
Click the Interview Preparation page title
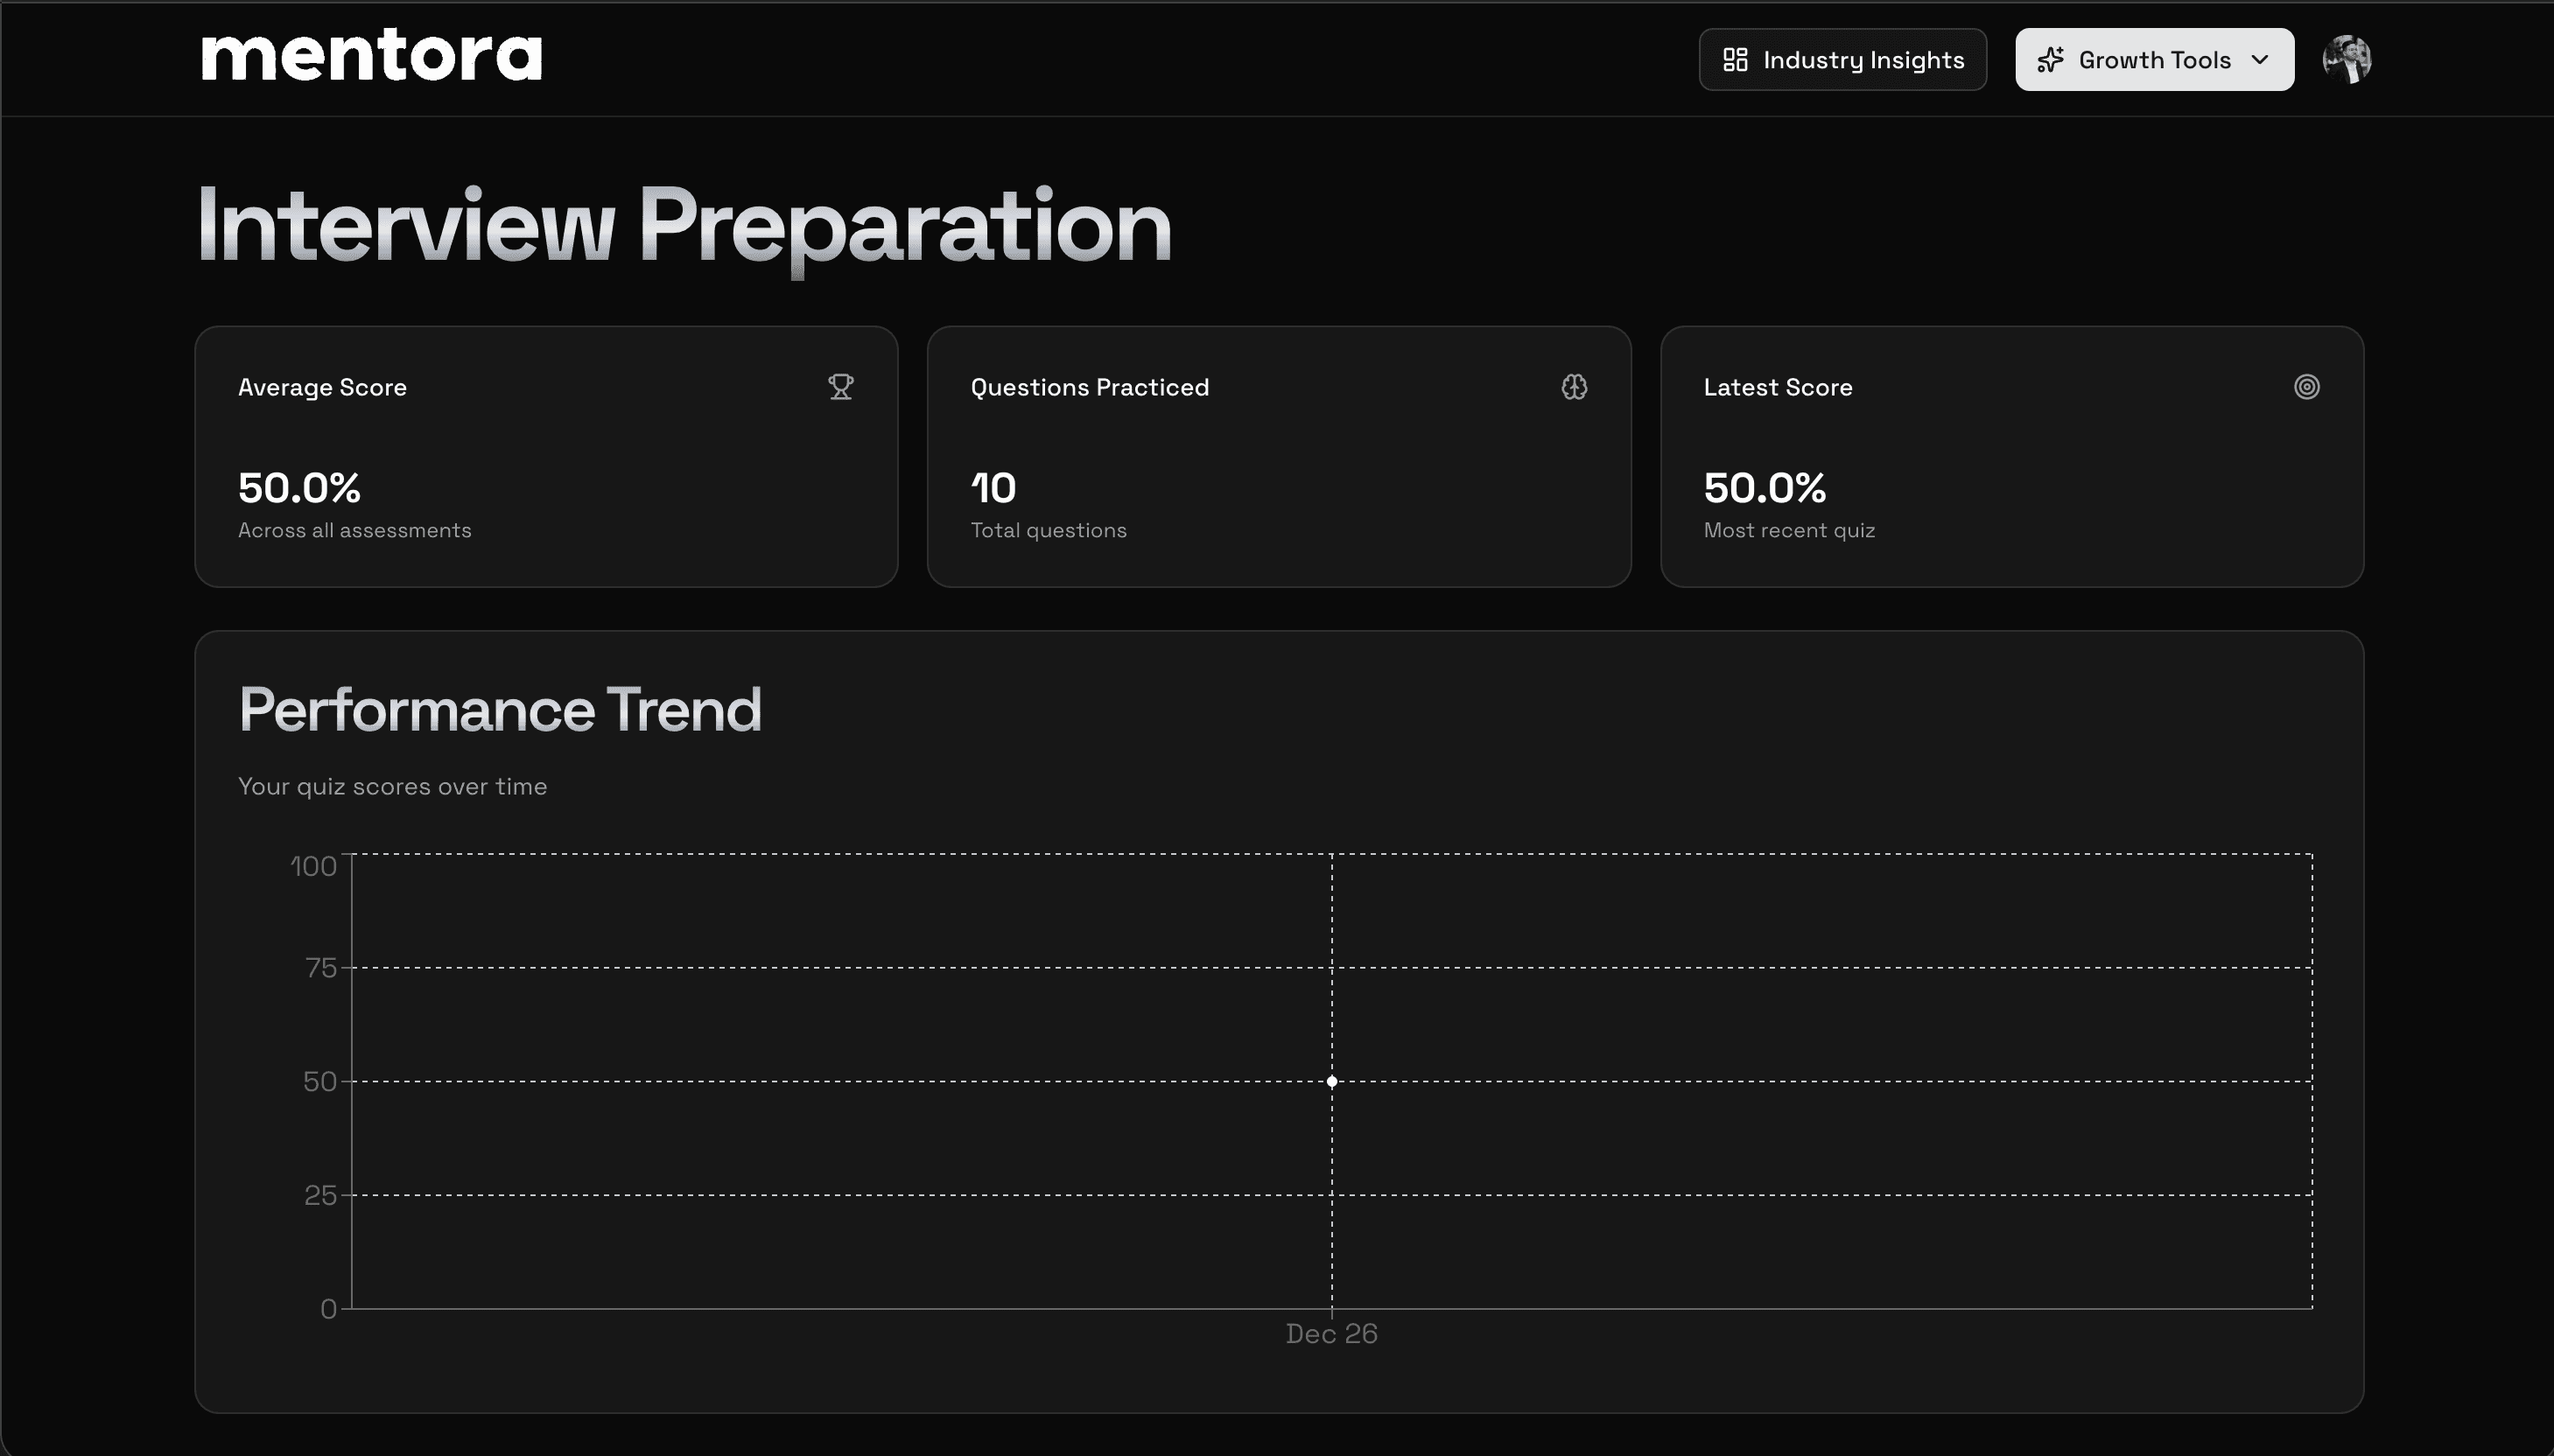click(x=684, y=226)
